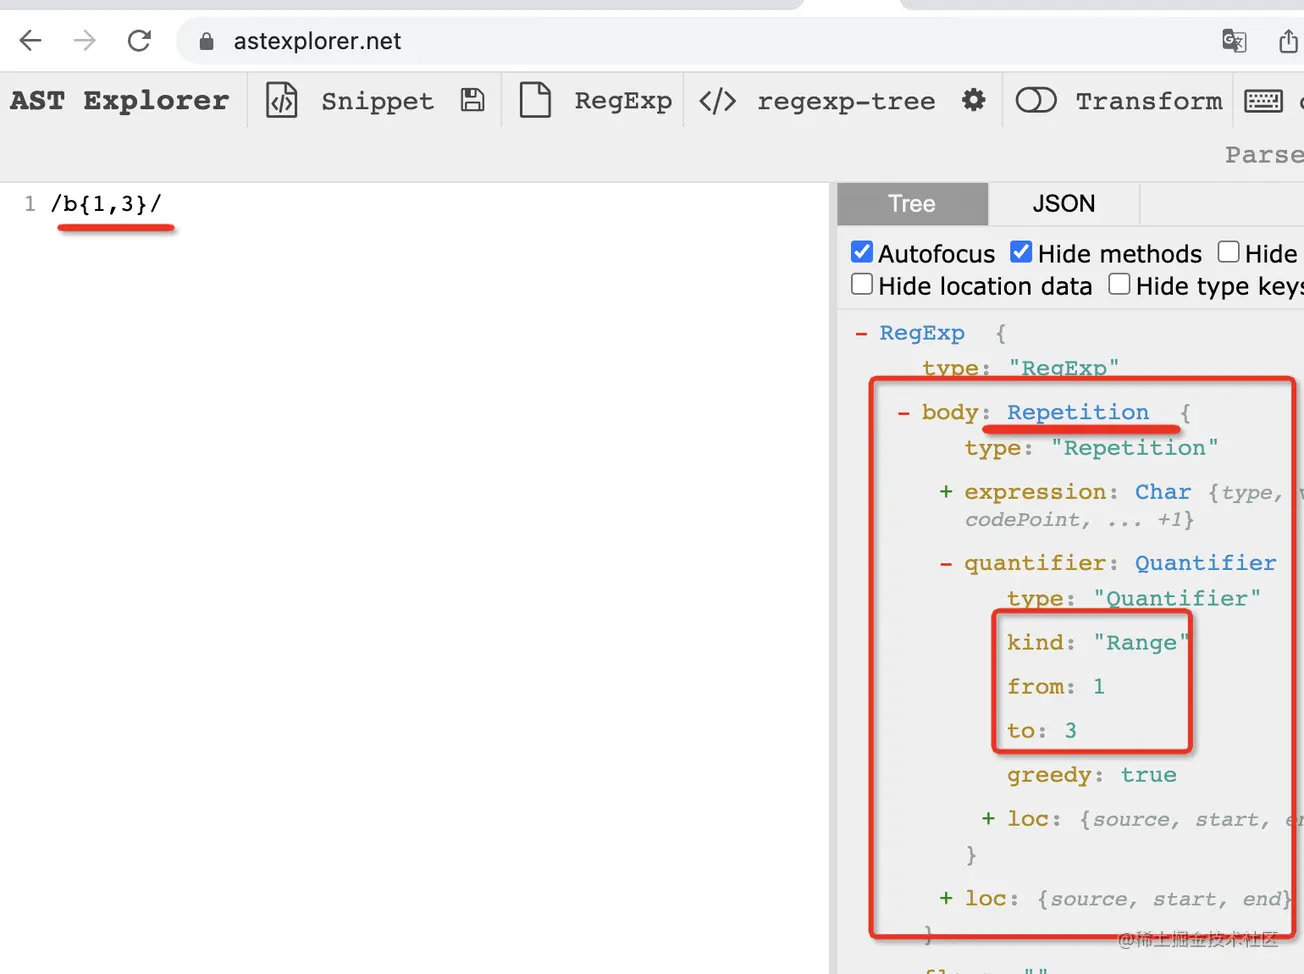Open the RegExp language menu
The height and width of the screenshot is (974, 1304).
point(623,101)
